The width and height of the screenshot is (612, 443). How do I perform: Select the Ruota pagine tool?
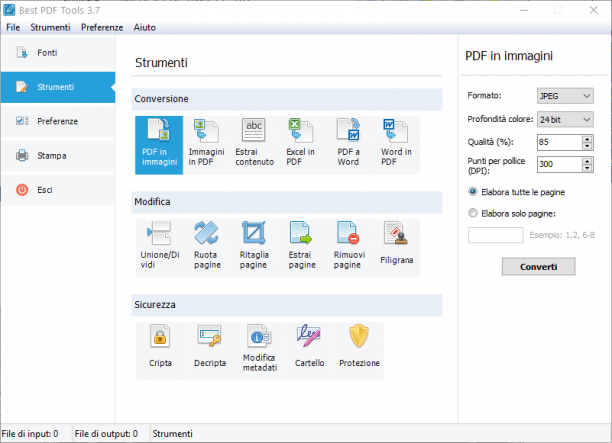(x=207, y=248)
